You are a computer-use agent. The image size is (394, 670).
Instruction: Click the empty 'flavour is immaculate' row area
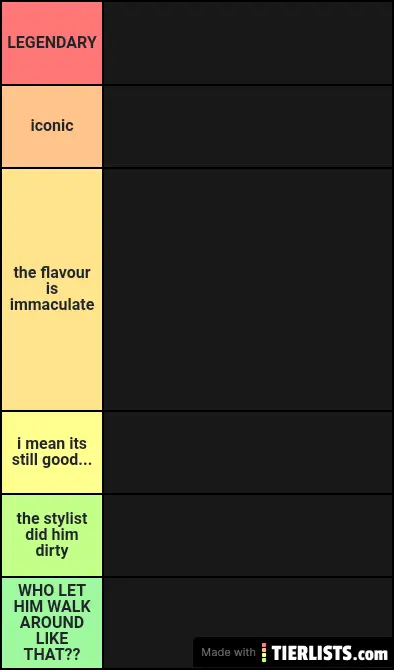(x=248, y=289)
